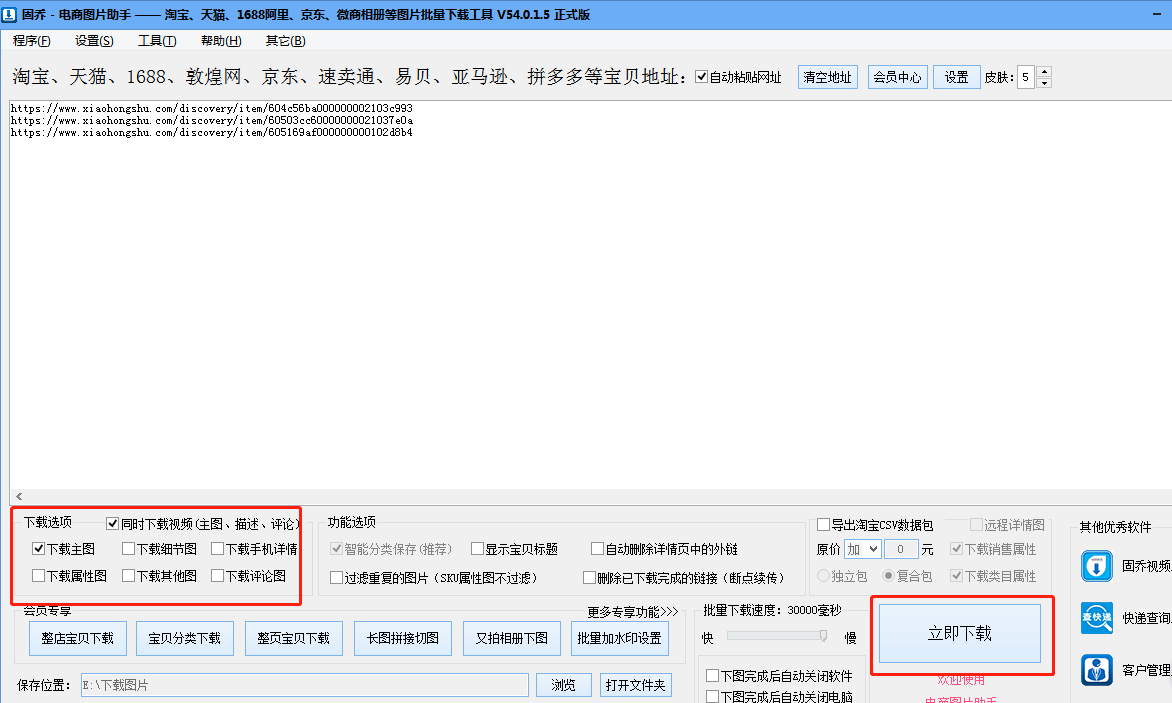This screenshot has width=1172, height=703.
Task: Open the 原价 加 dropdown
Action: point(863,549)
